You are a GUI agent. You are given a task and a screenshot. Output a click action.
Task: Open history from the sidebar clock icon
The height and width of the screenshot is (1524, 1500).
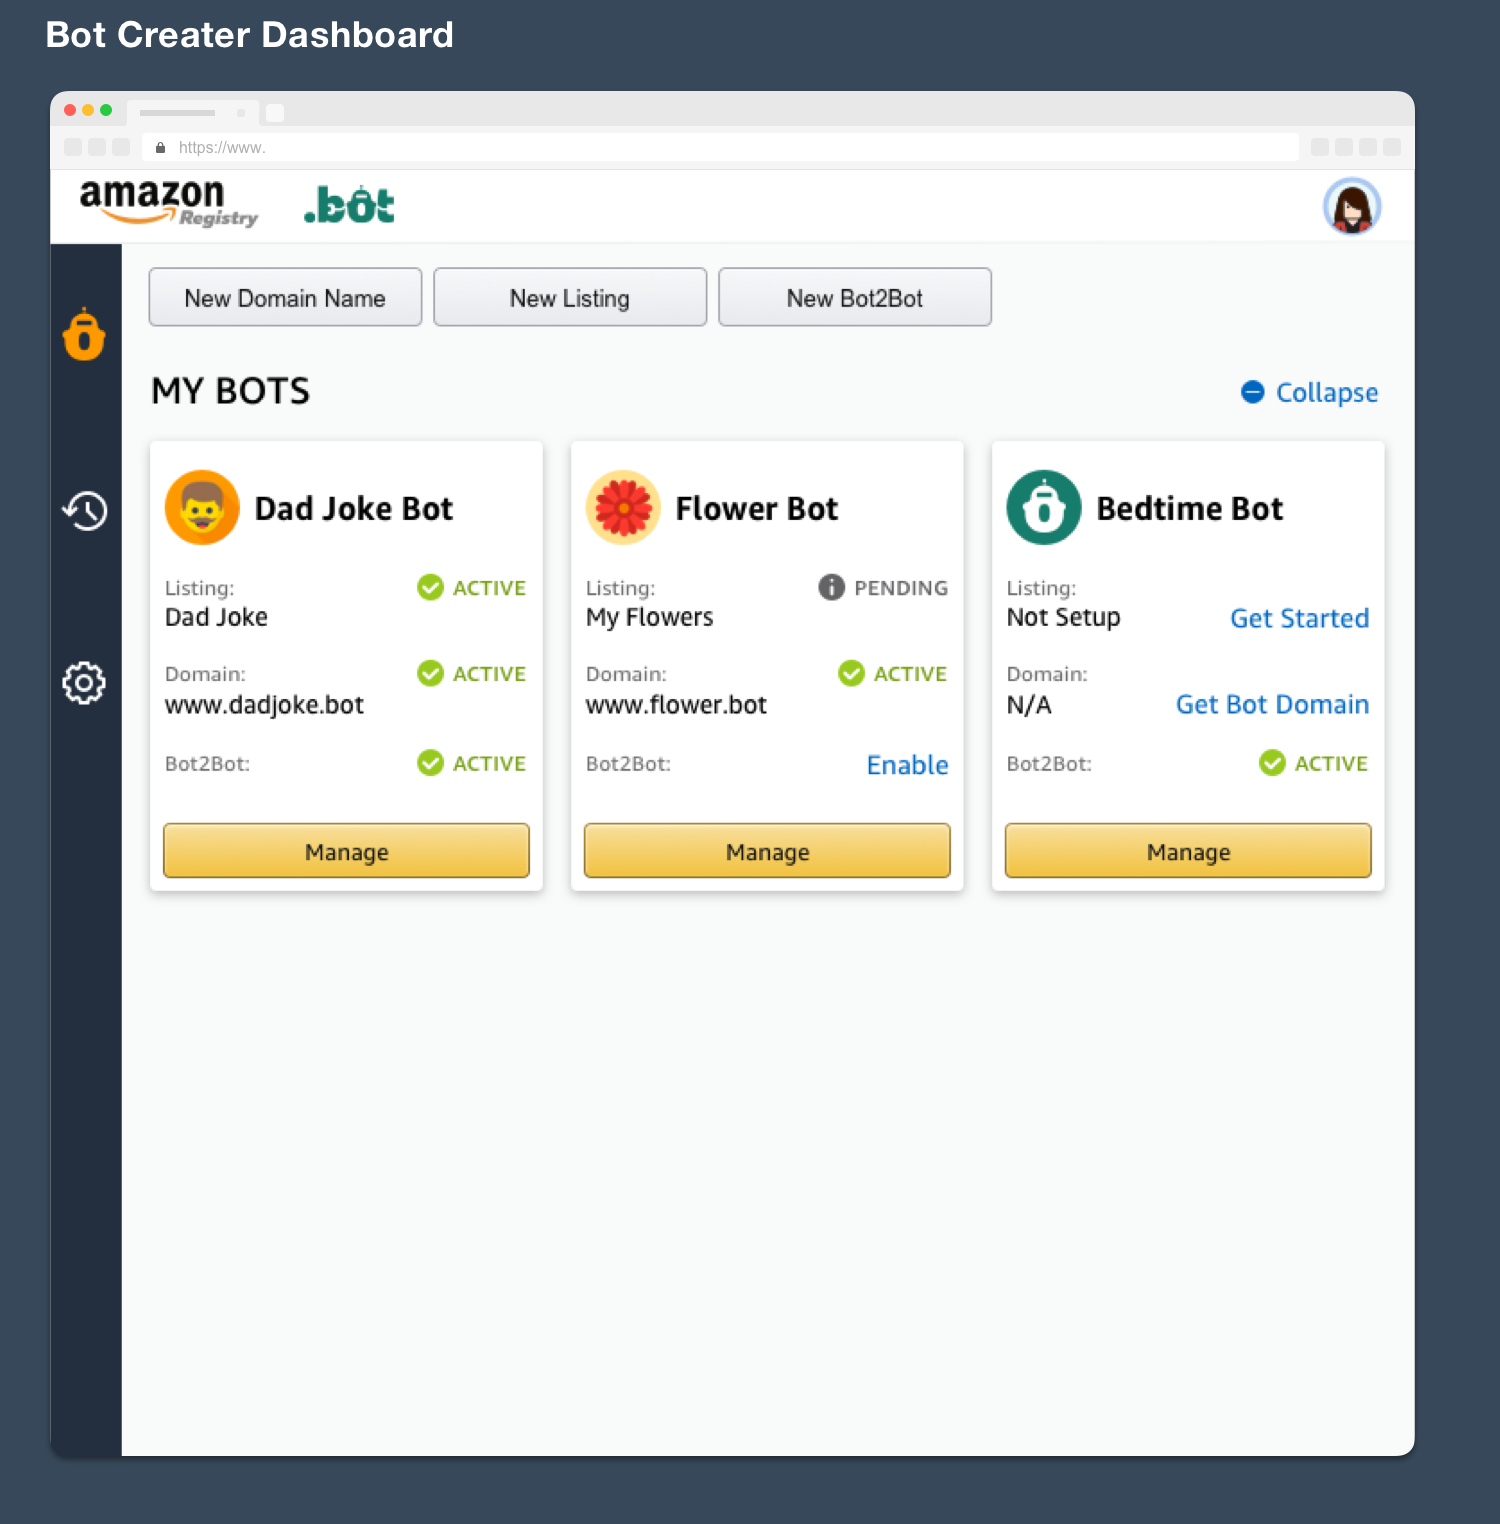(x=85, y=511)
